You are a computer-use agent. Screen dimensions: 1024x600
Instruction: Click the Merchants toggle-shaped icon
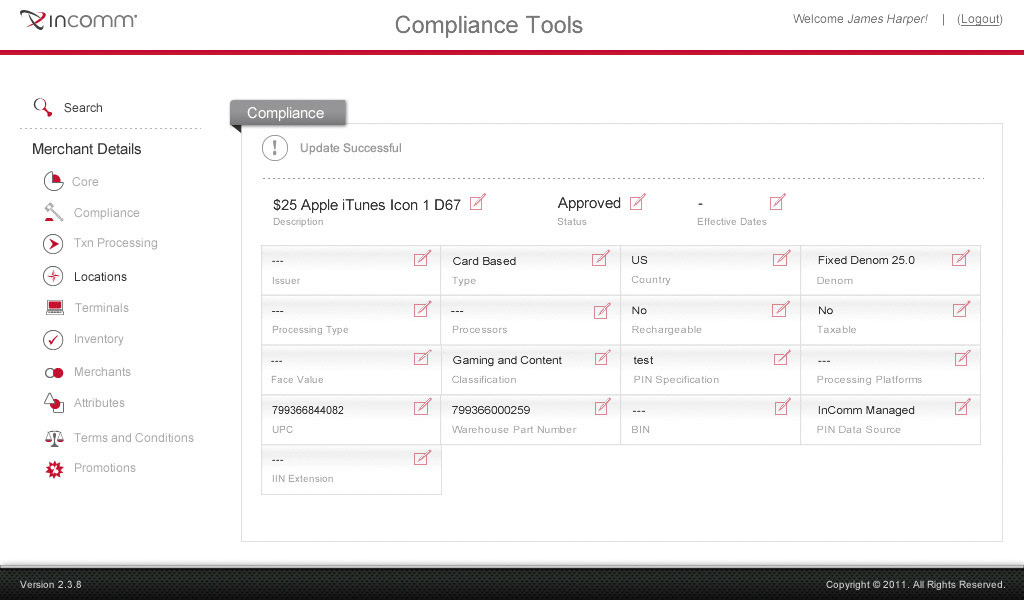(54, 373)
